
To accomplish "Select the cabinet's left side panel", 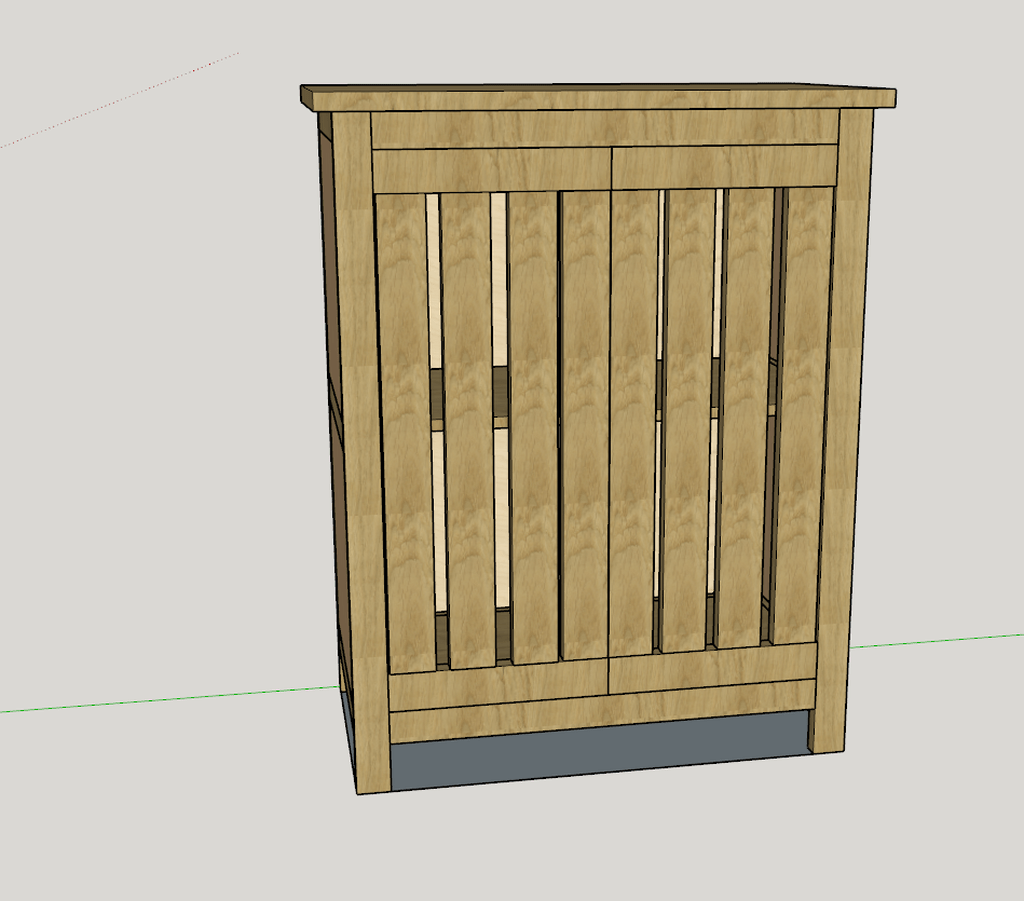I will pyautogui.click(x=331, y=400).
